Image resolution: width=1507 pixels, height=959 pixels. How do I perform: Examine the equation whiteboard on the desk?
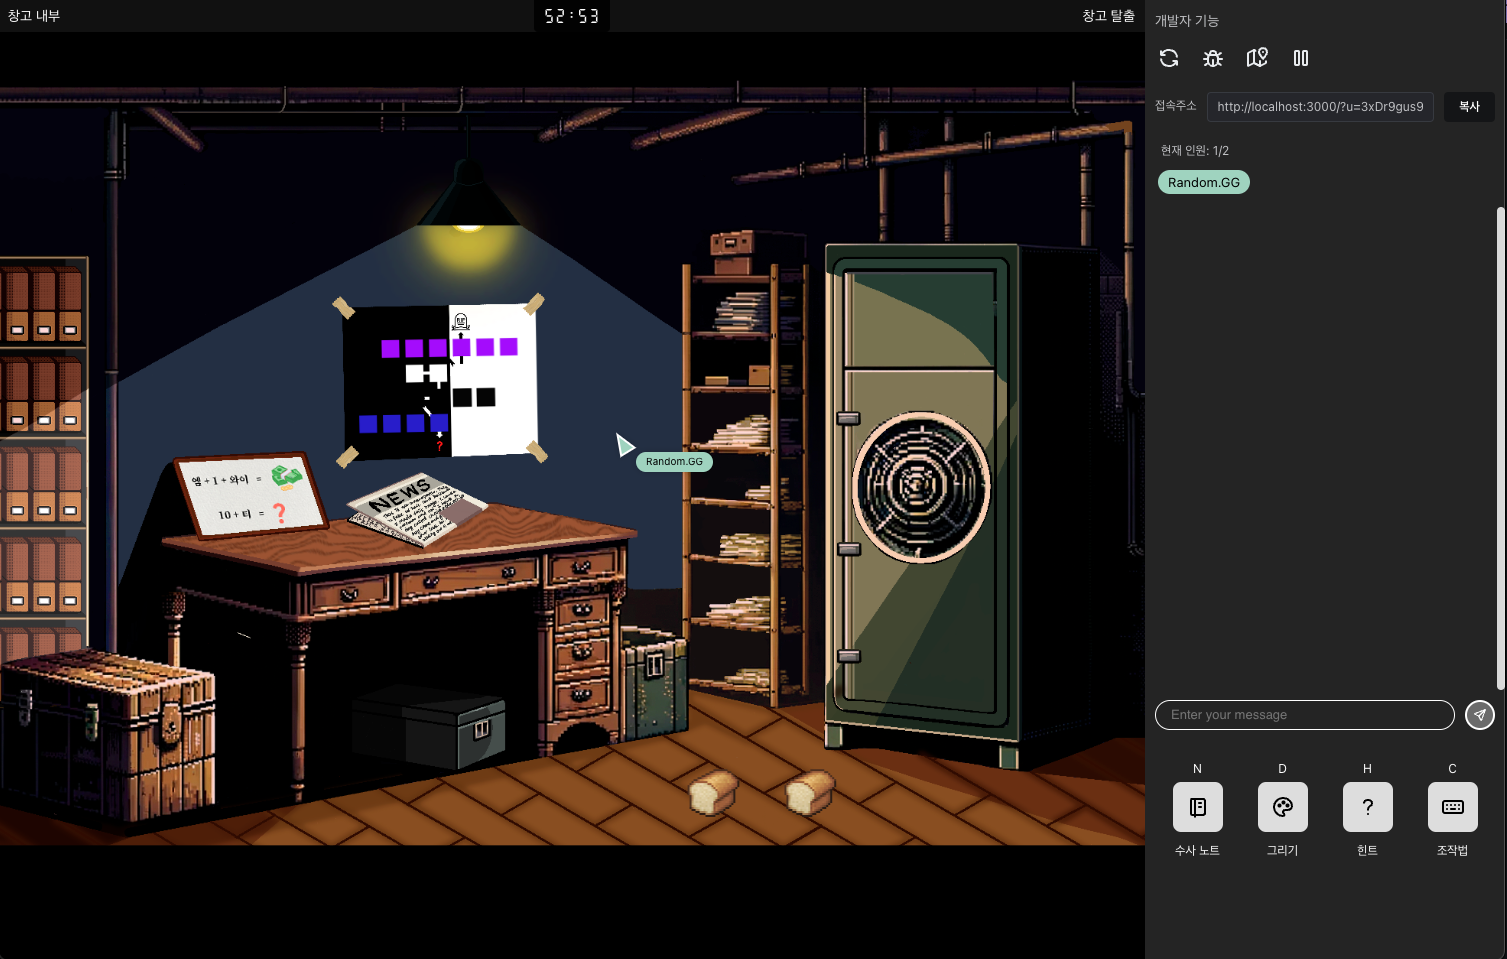click(250, 496)
